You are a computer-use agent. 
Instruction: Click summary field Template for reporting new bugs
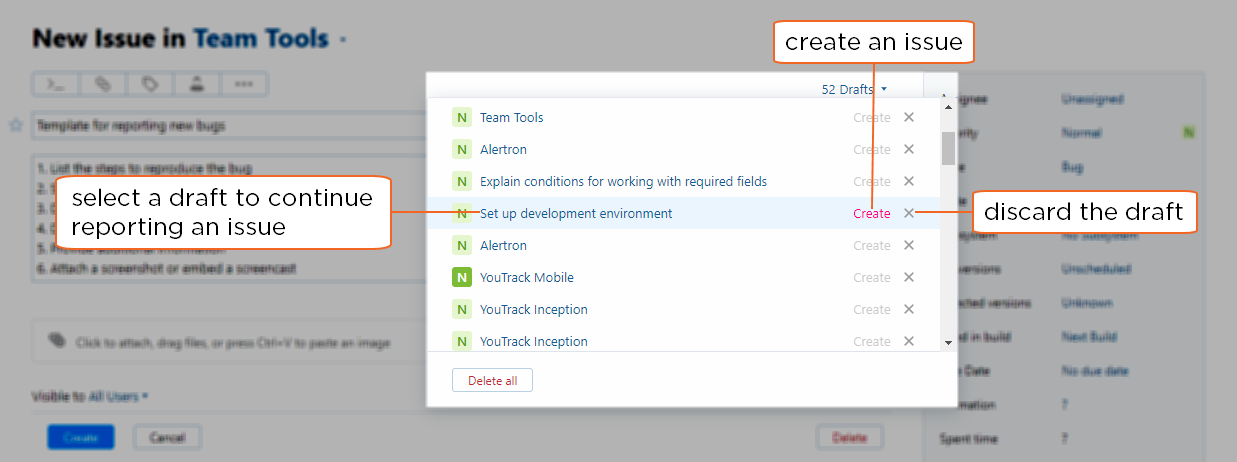click(x=230, y=125)
